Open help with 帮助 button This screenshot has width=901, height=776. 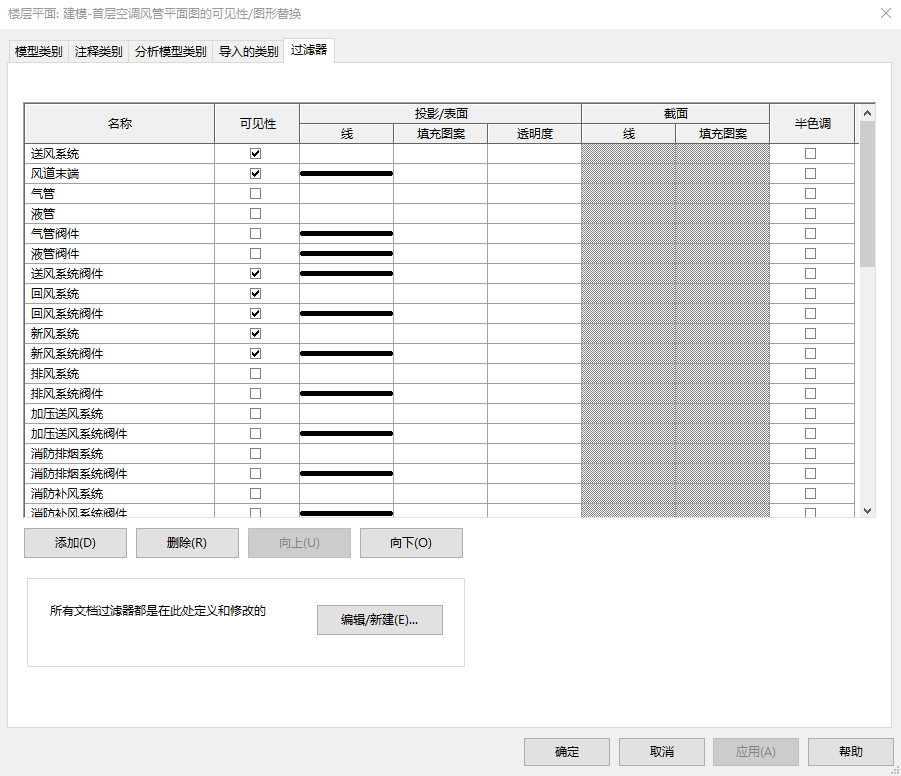[850, 752]
